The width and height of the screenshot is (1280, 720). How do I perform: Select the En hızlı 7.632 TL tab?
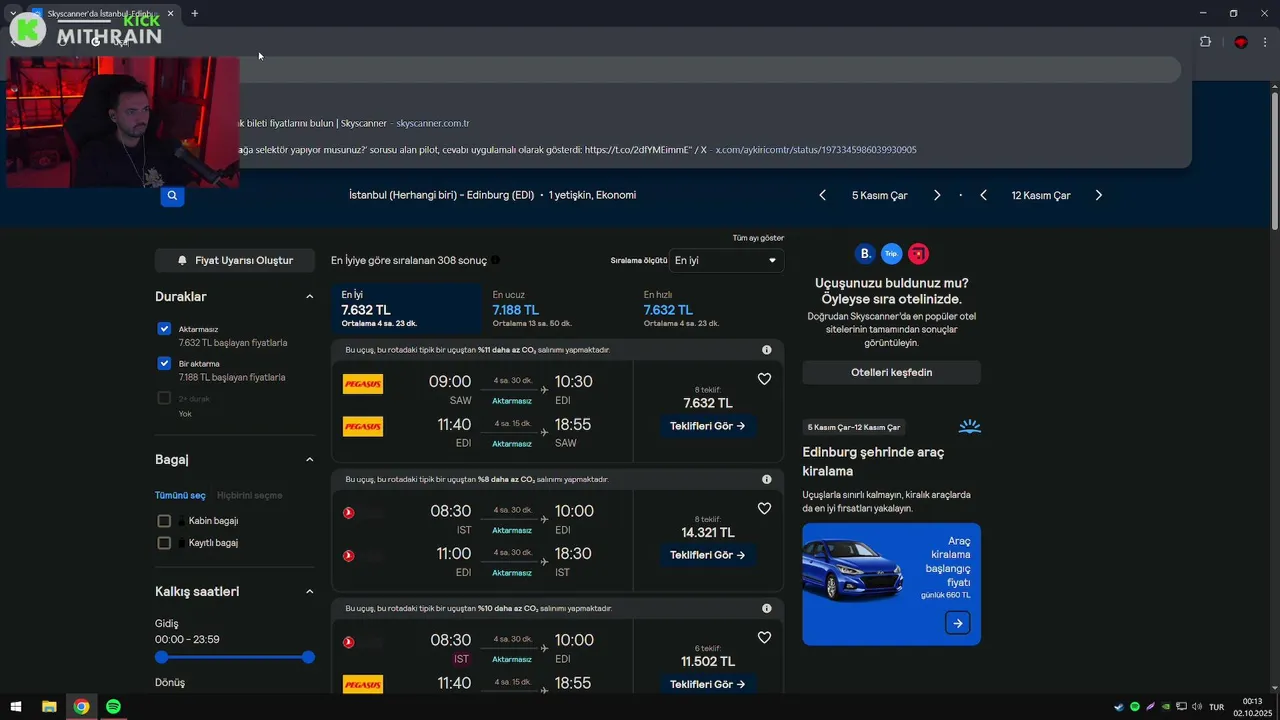point(708,309)
